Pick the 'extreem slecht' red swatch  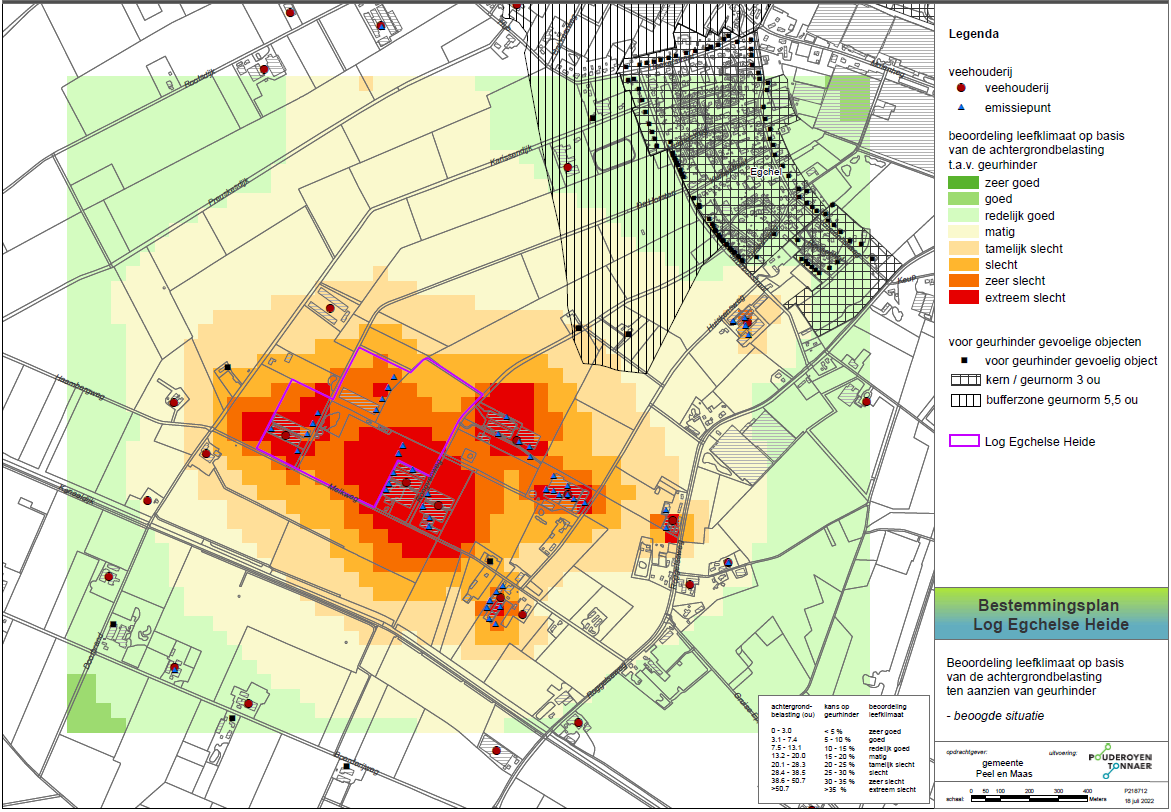tap(963, 298)
